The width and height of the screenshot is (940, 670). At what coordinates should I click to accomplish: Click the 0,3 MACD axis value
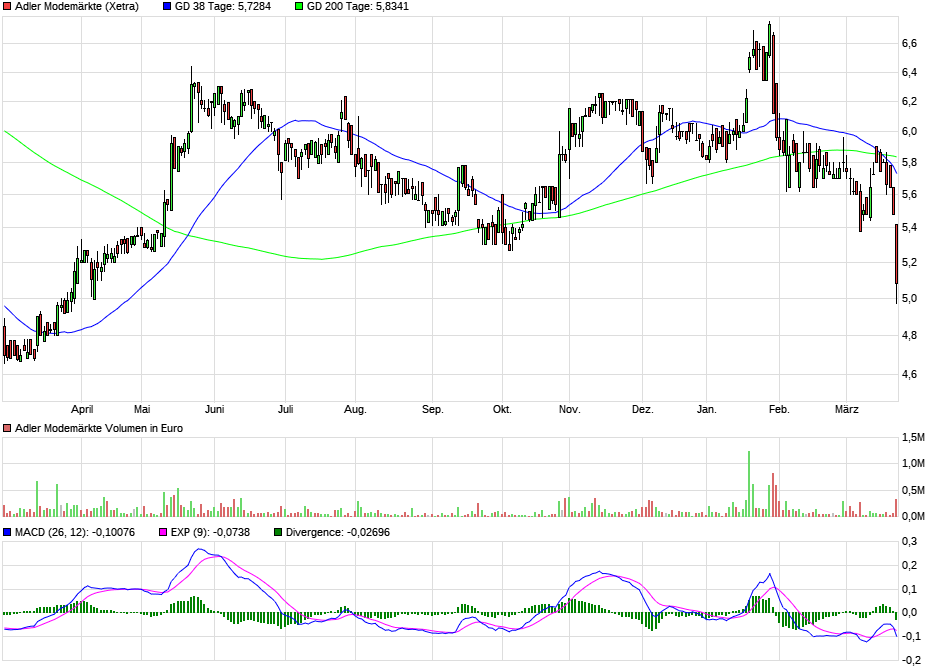tap(909, 542)
